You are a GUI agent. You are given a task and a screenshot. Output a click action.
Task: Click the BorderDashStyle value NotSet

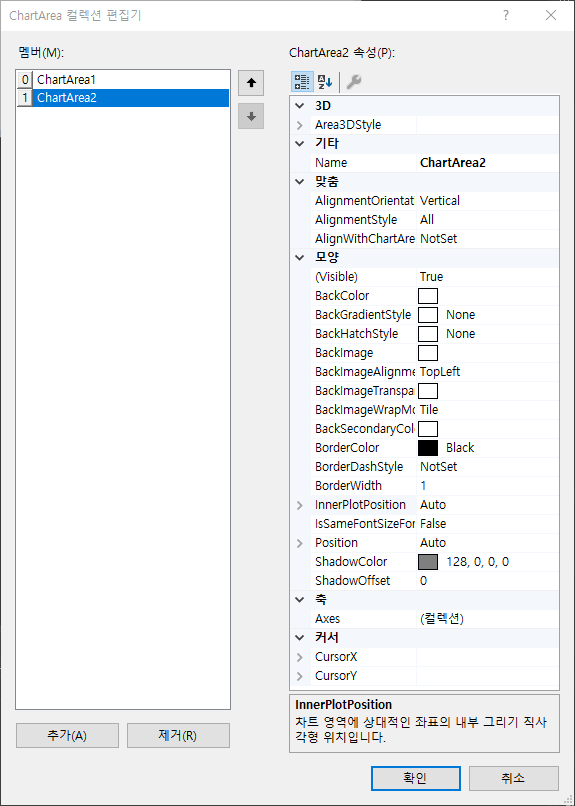point(438,467)
